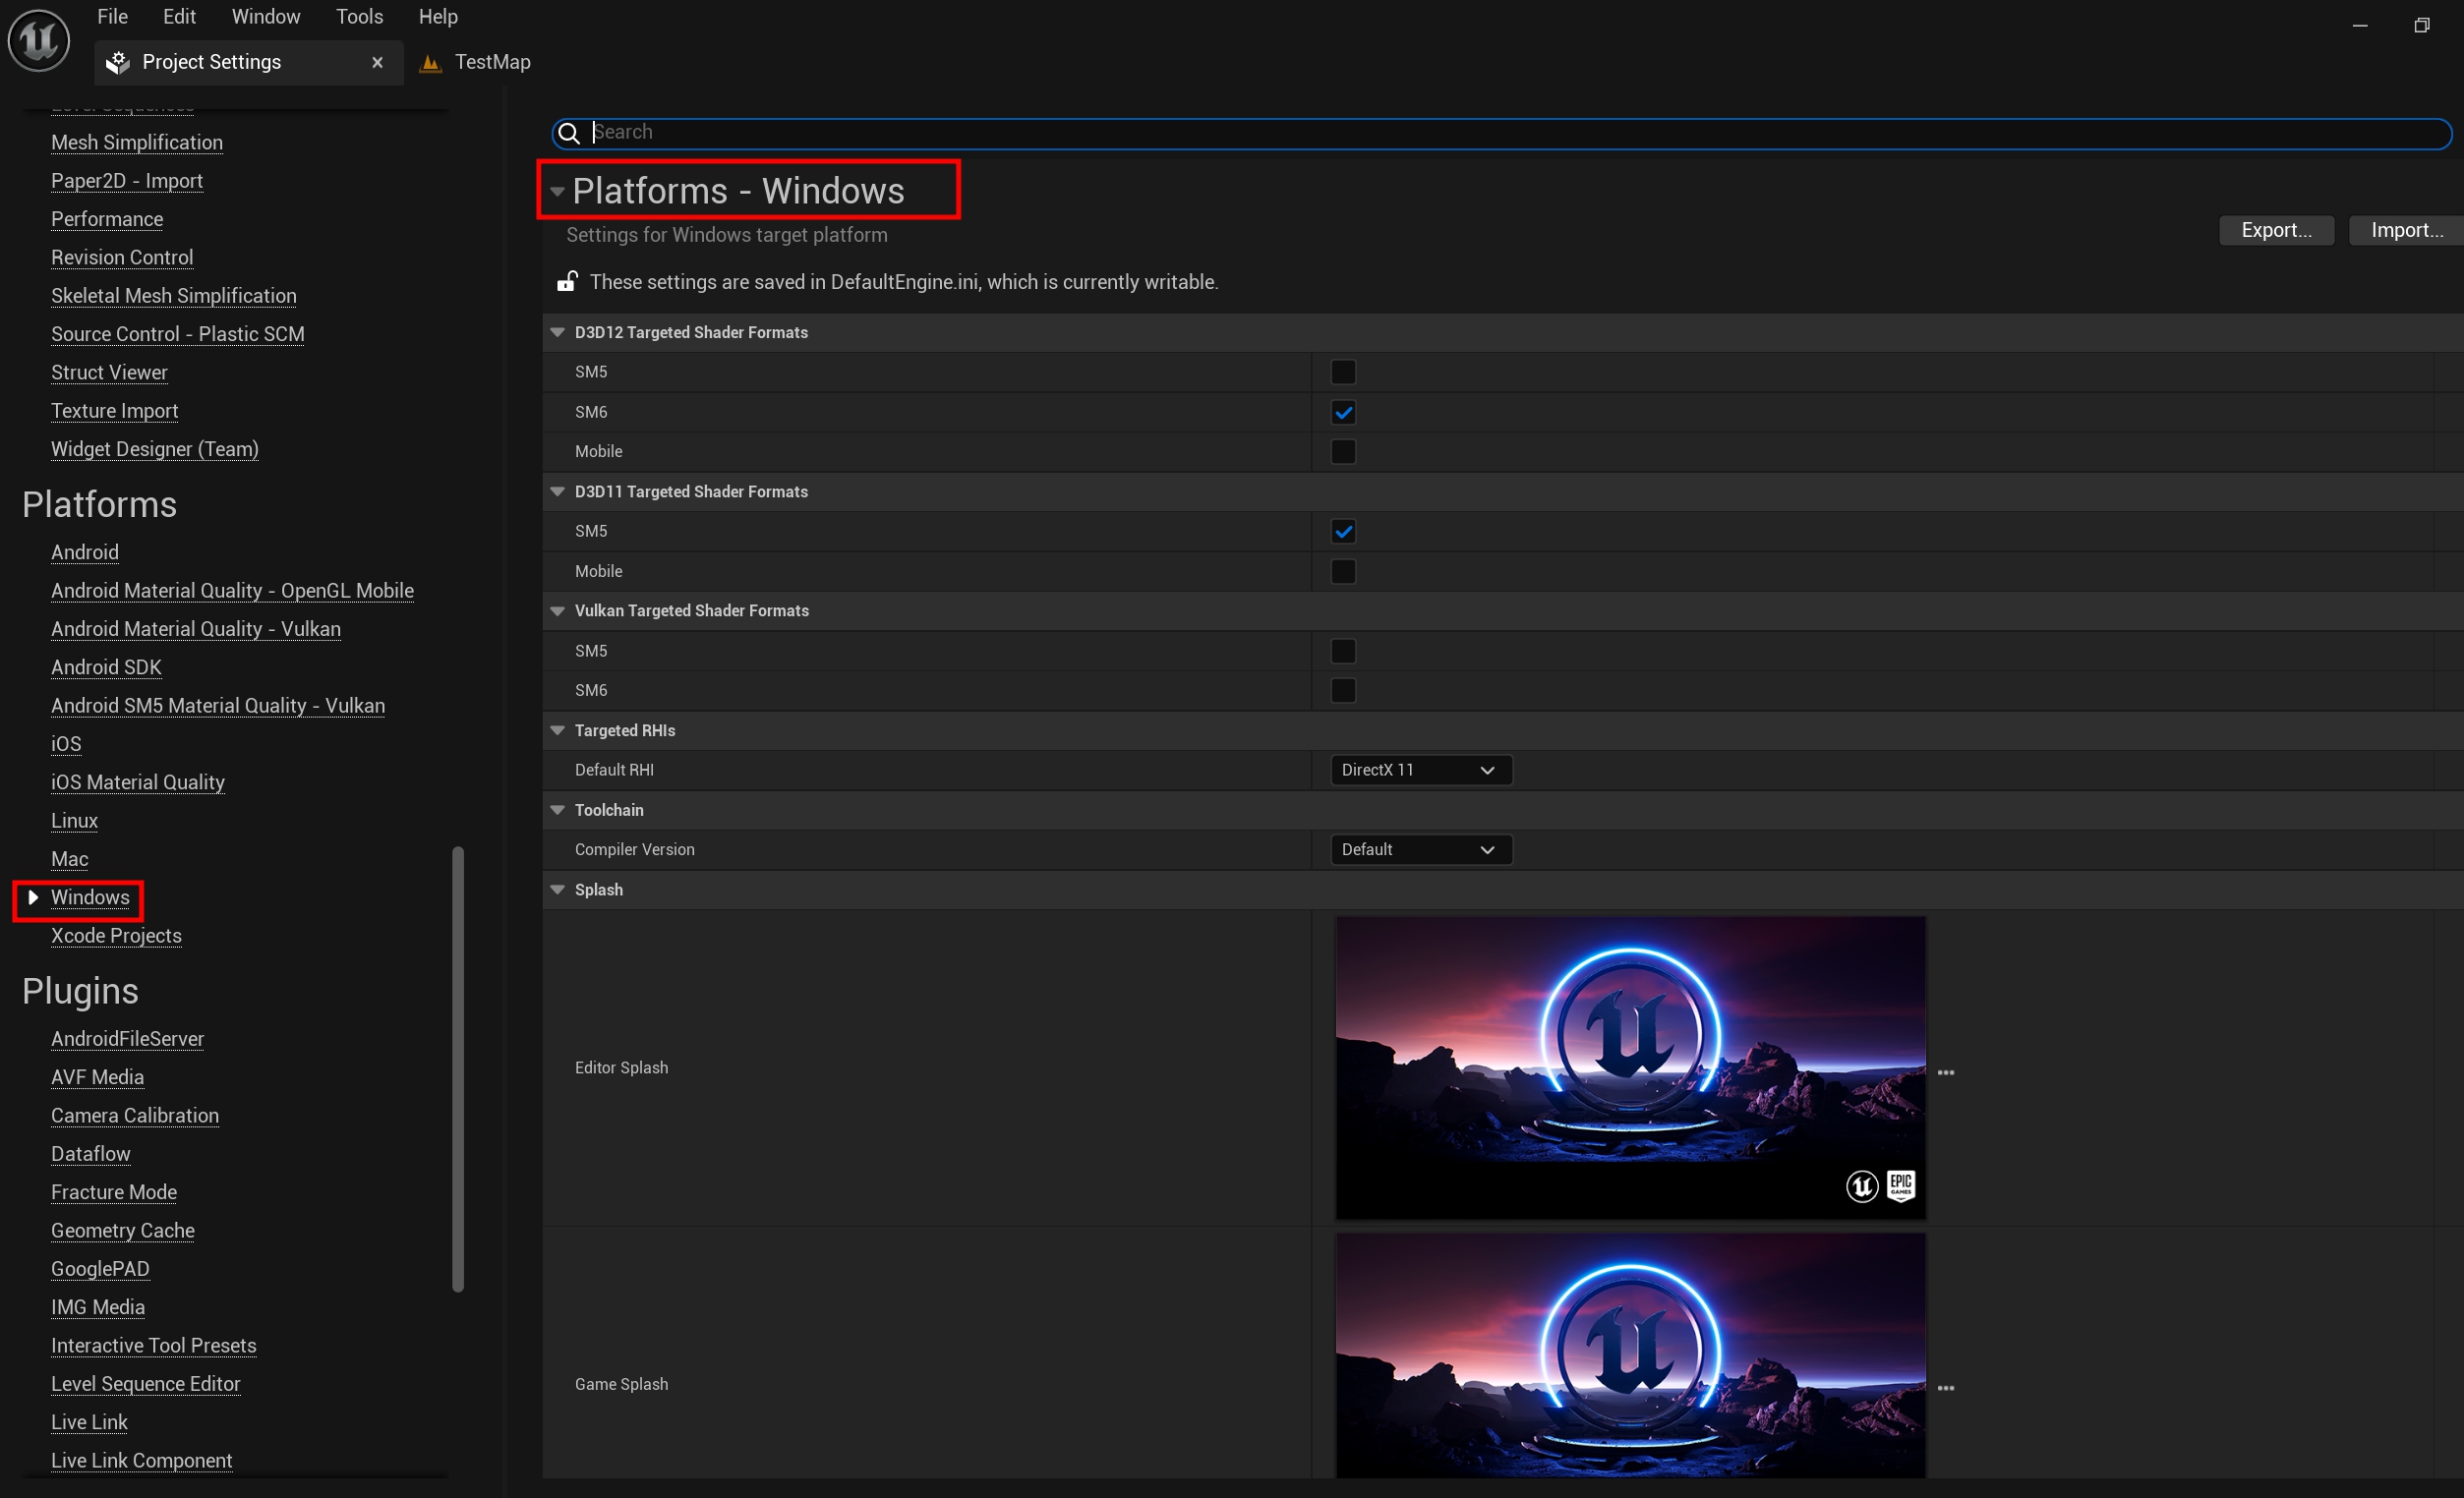Screen dimensions: 2464x1498
Task: Open Widget Designer (Team) settings
Action: [x=155, y=449]
